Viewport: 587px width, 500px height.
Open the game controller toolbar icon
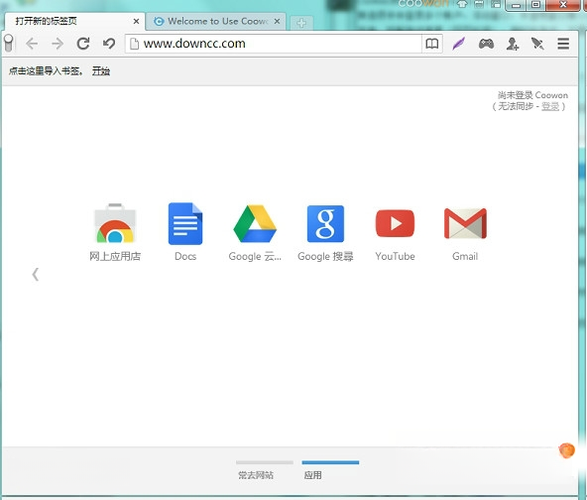click(x=486, y=44)
